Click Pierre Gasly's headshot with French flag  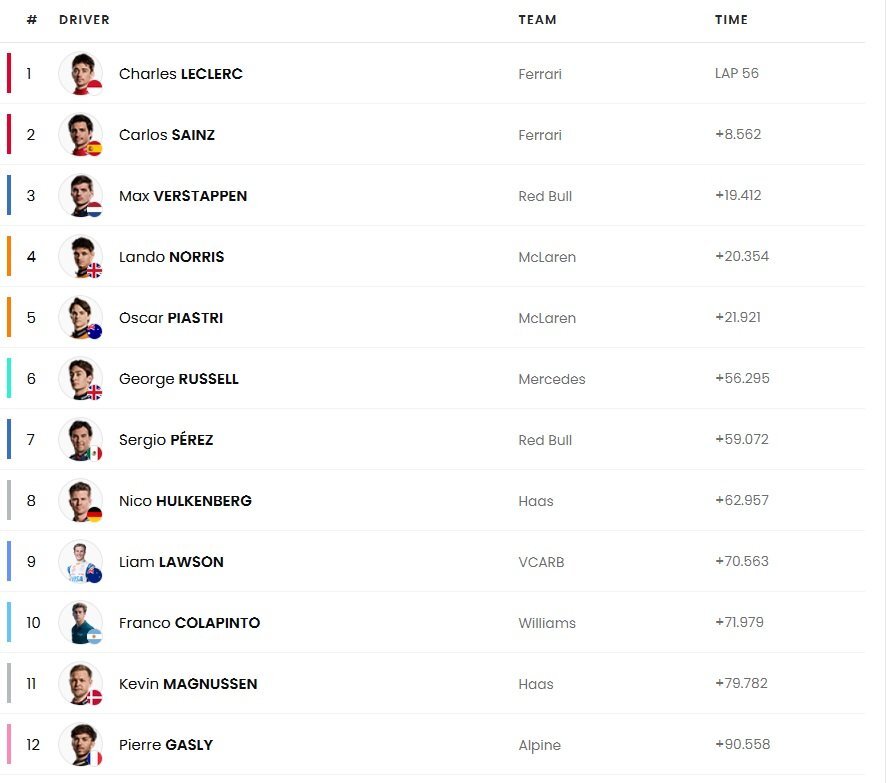coord(81,745)
